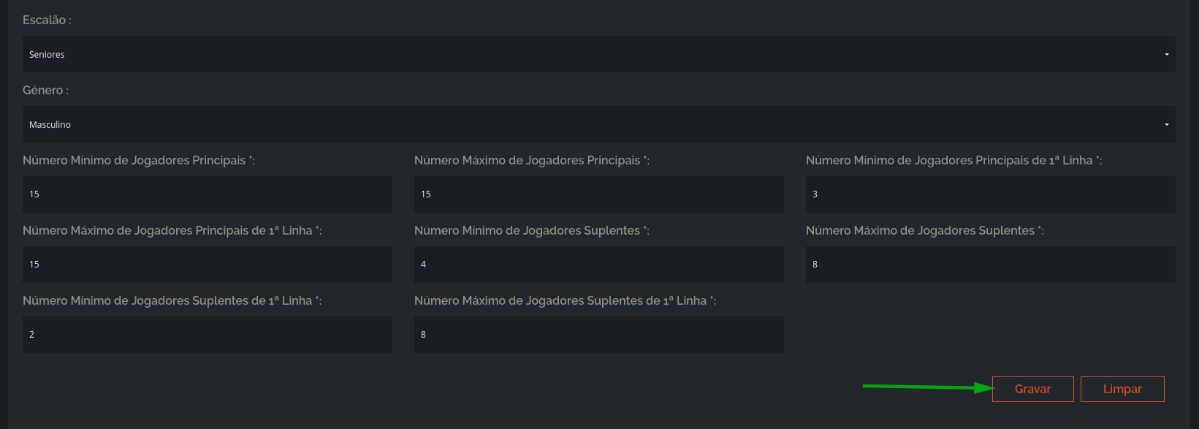Click the Escalão field label

47,21
